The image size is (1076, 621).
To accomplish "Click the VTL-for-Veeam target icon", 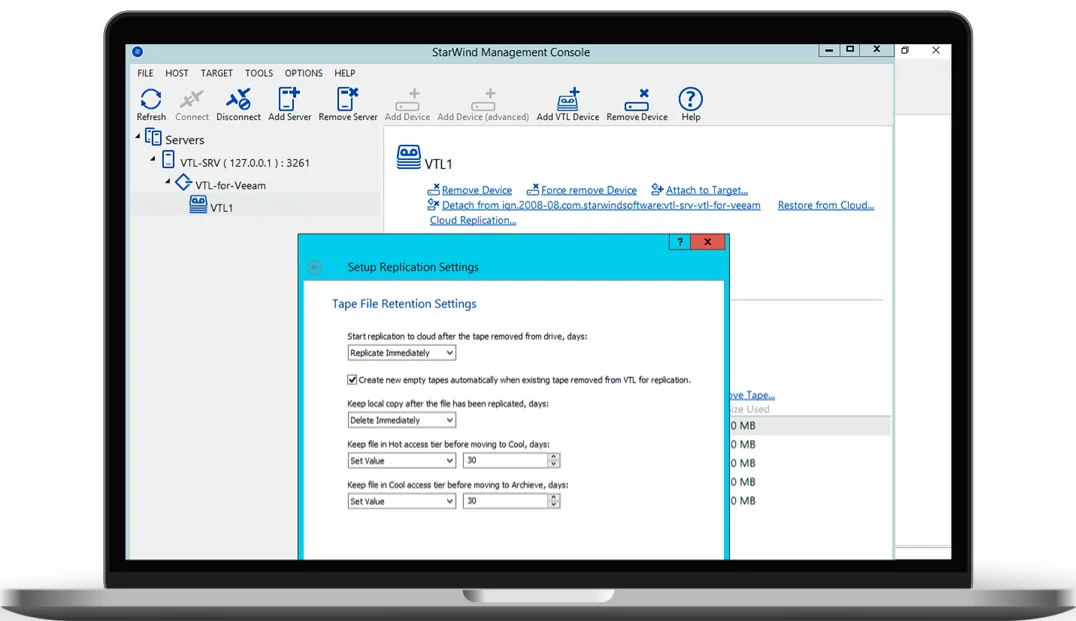I will pyautogui.click(x=183, y=183).
